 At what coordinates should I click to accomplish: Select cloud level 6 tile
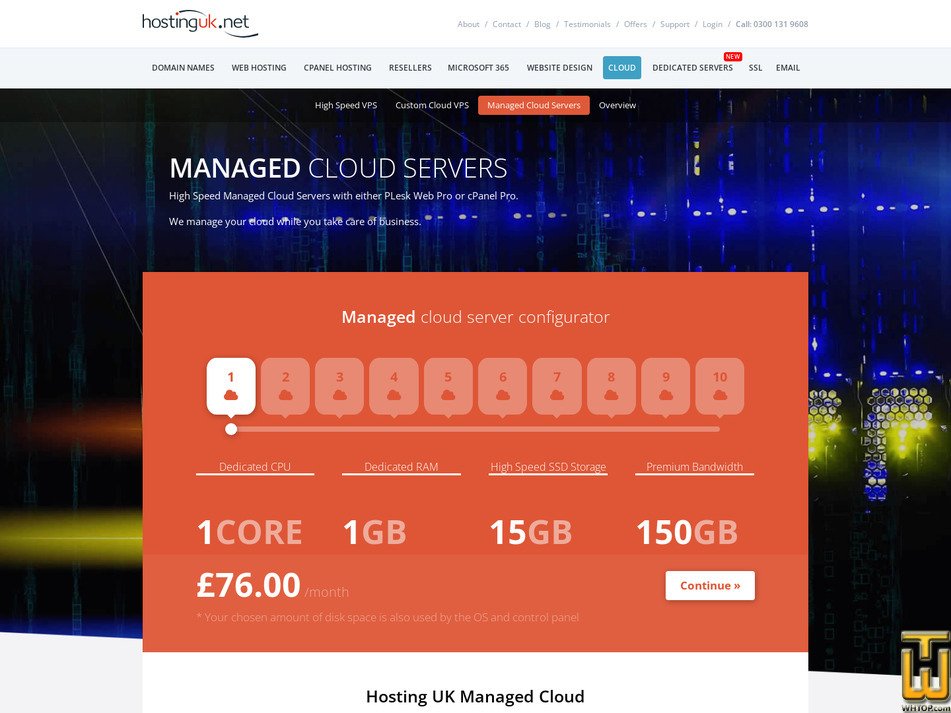[x=502, y=386]
